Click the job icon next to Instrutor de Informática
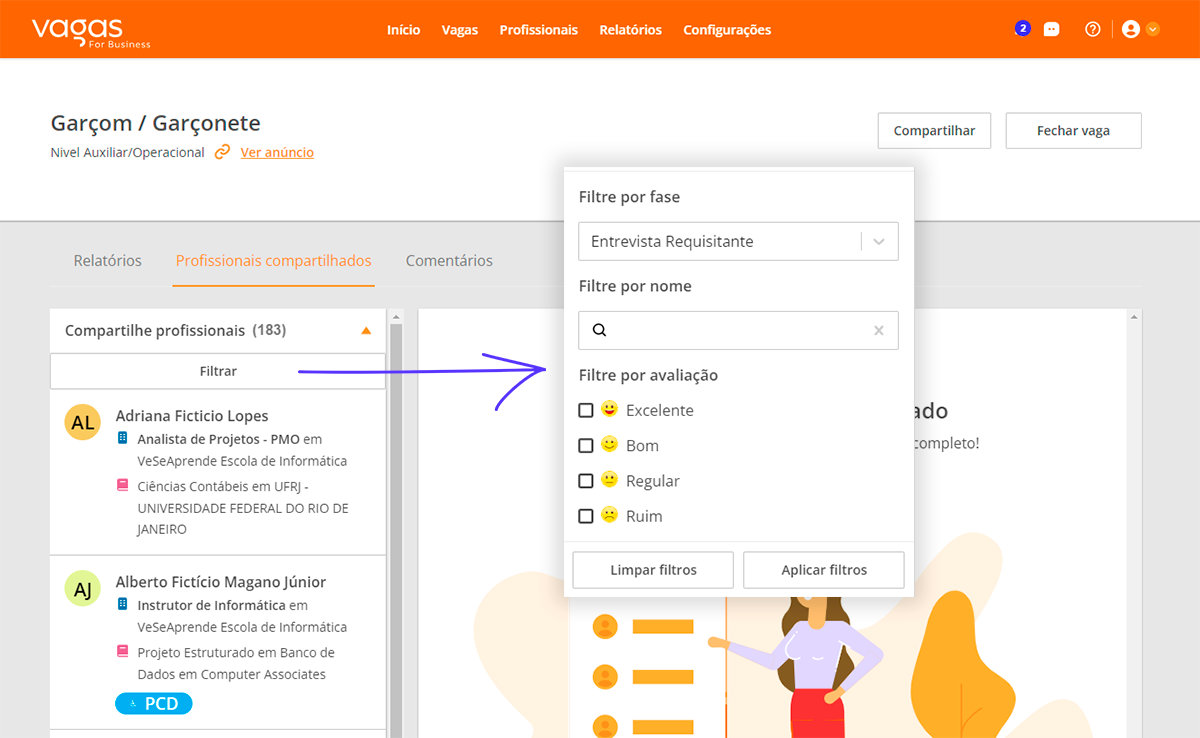Image resolution: width=1200 pixels, height=738 pixels. [x=123, y=604]
